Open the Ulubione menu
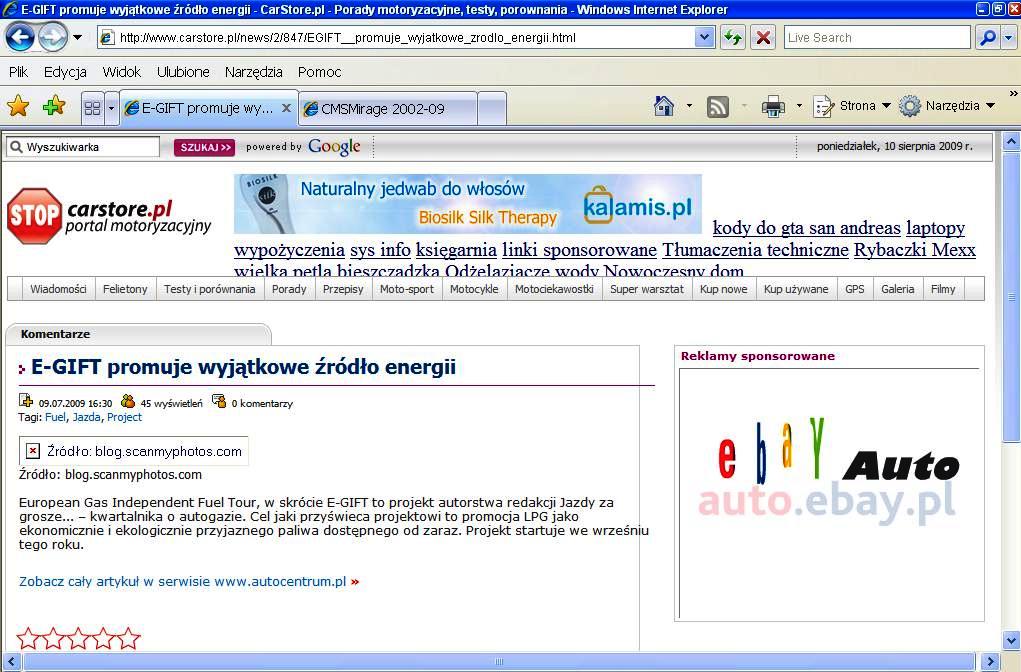This screenshot has height=672, width=1021. [183, 72]
